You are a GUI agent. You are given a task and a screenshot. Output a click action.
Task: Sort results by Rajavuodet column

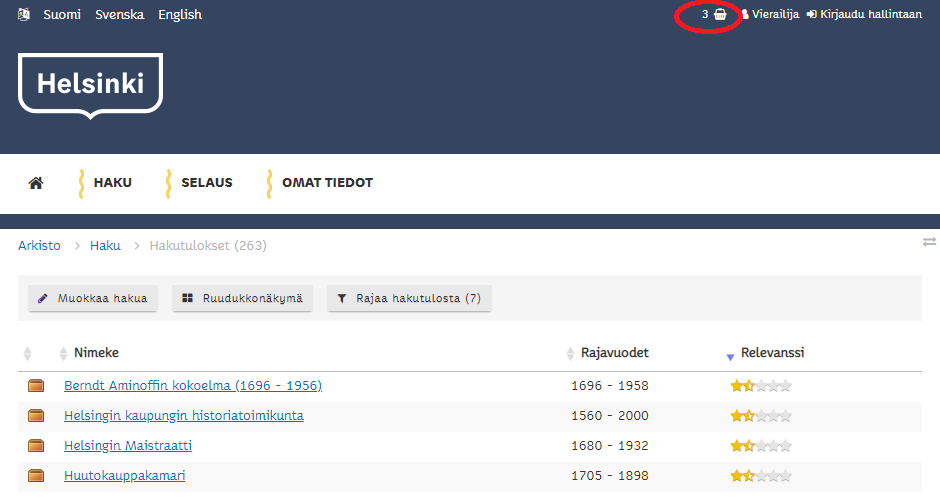coord(614,353)
